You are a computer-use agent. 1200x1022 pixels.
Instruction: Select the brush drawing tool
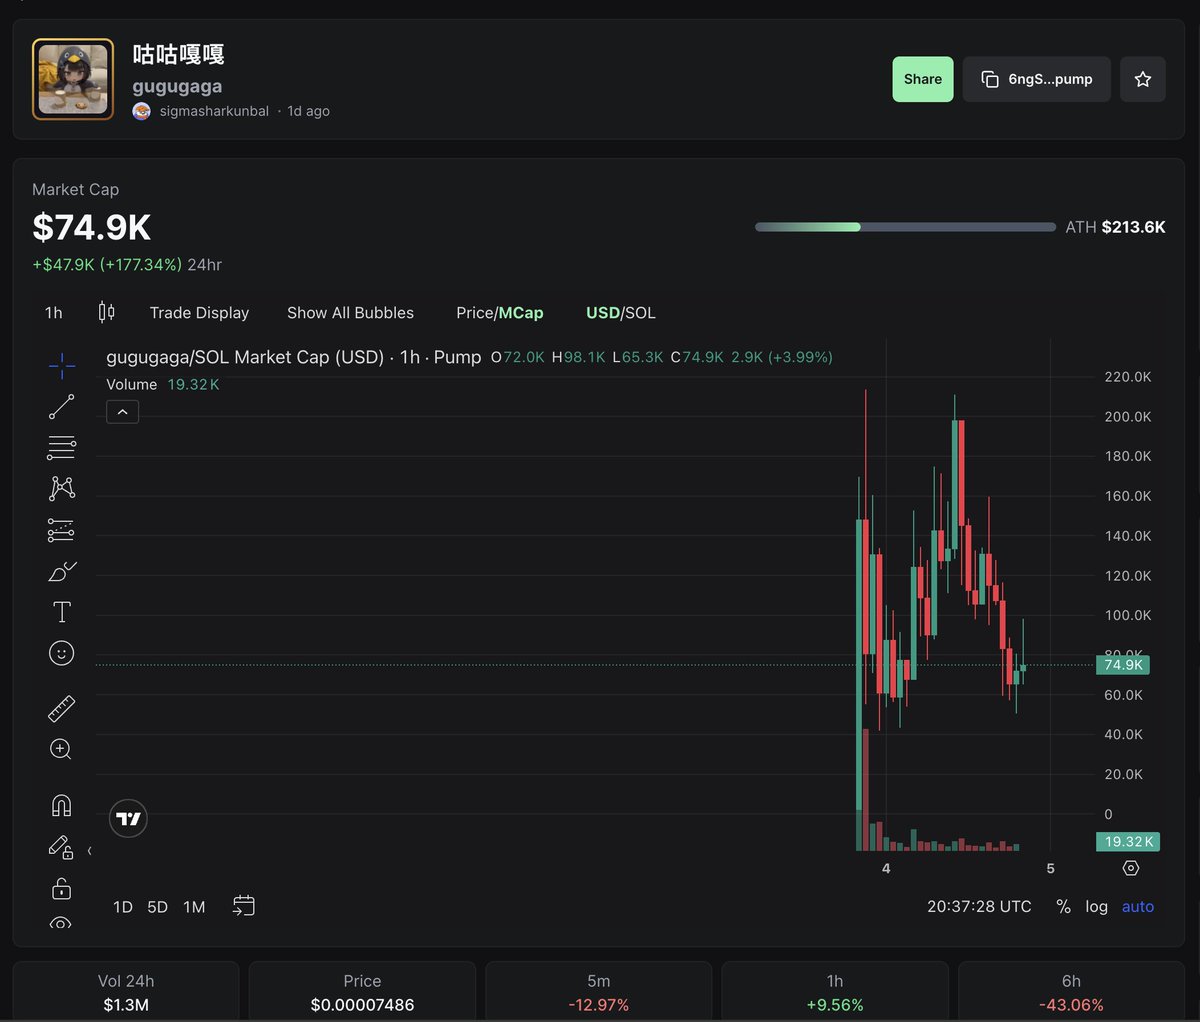click(x=62, y=572)
